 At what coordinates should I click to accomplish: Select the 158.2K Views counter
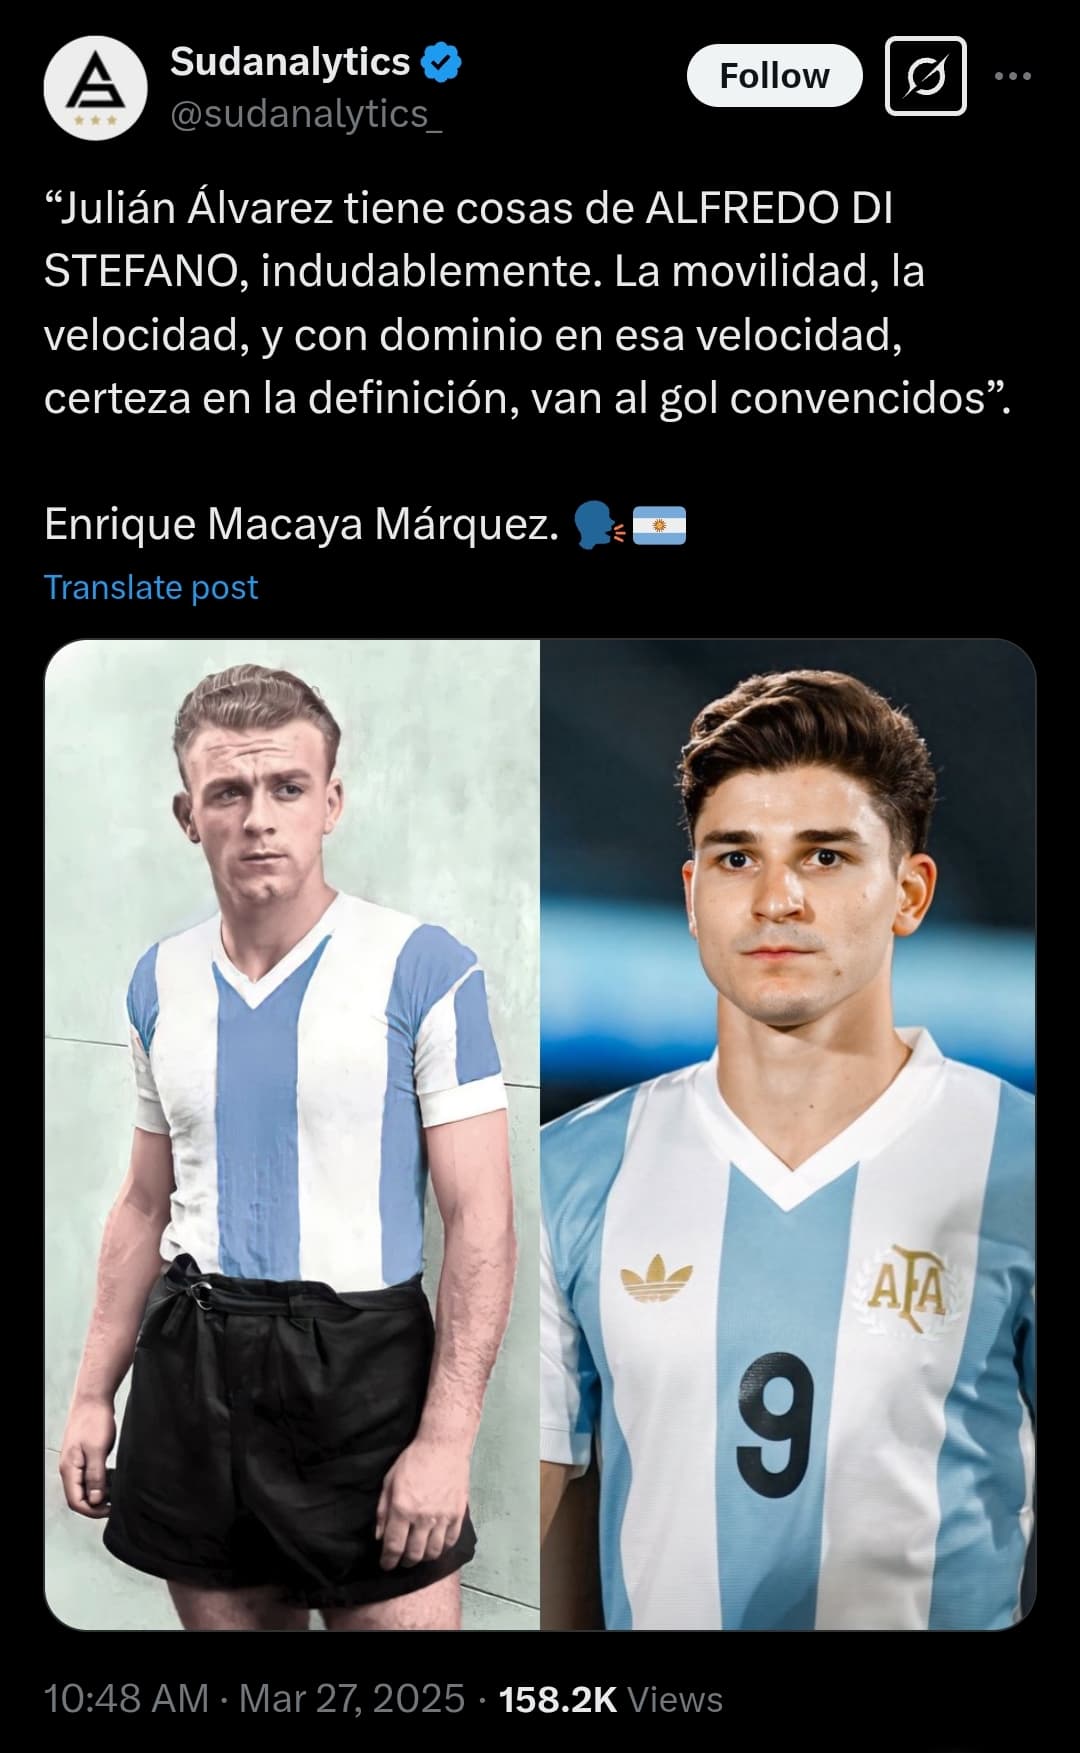[x=610, y=1699]
